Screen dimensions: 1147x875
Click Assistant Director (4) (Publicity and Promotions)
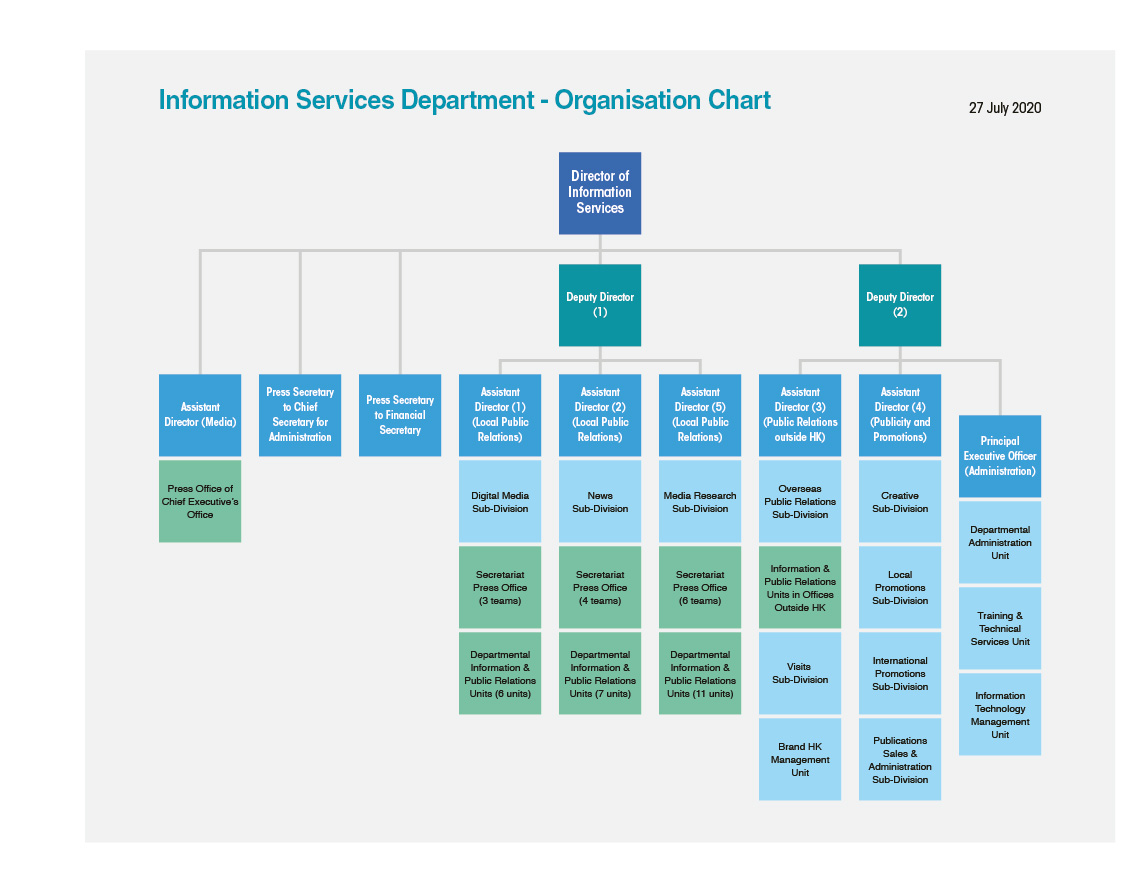pyautogui.click(x=899, y=414)
